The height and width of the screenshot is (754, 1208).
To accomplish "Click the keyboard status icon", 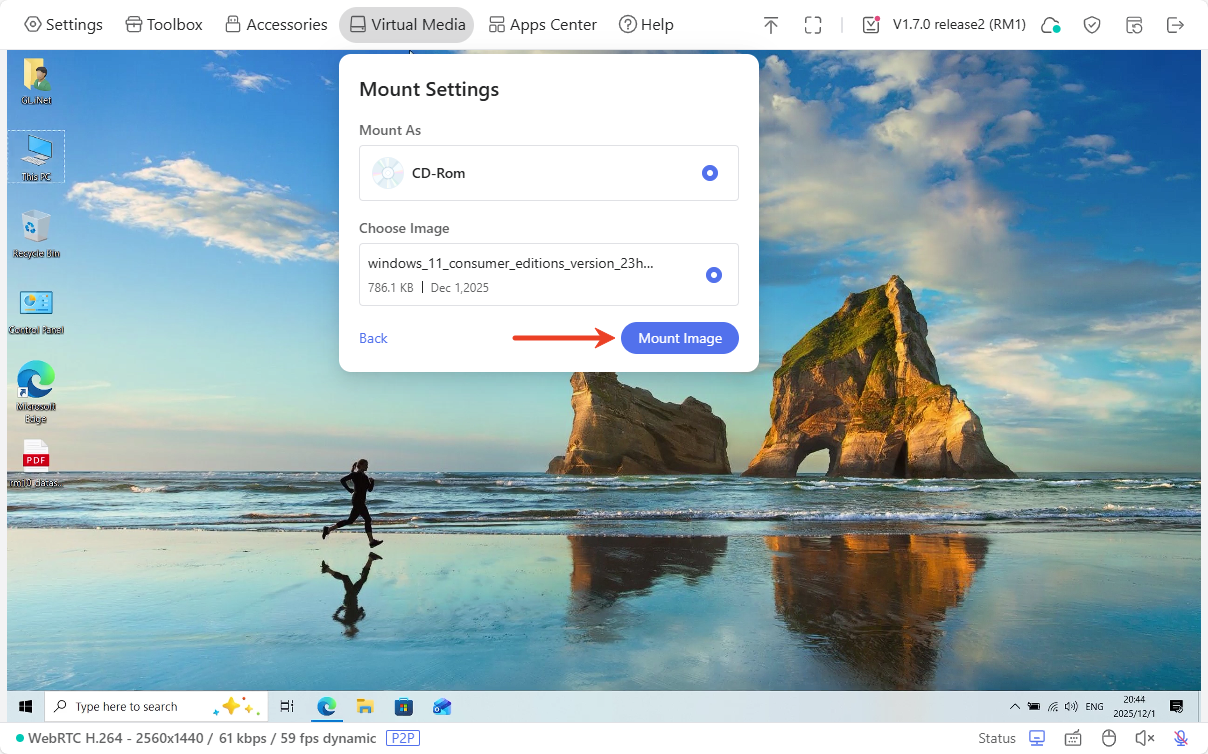I will tap(1073, 738).
